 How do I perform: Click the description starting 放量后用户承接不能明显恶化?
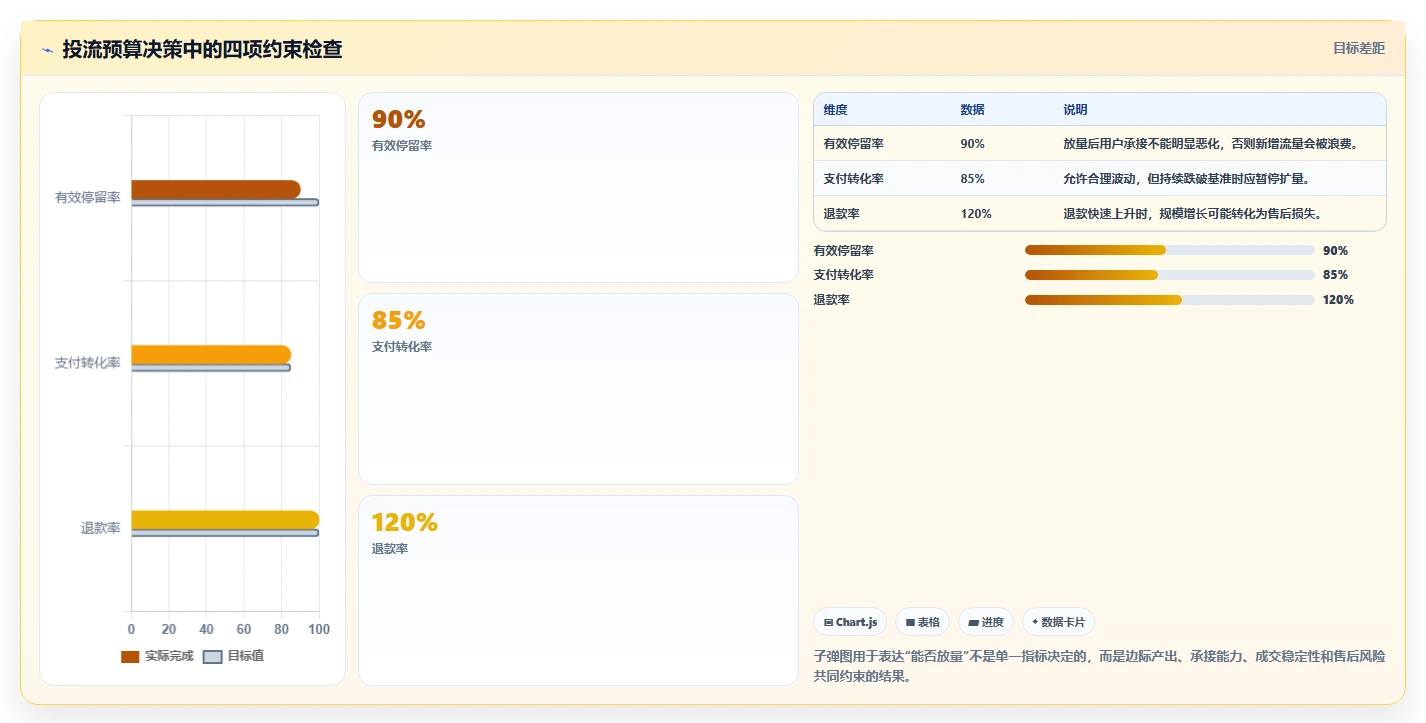[1210, 143]
